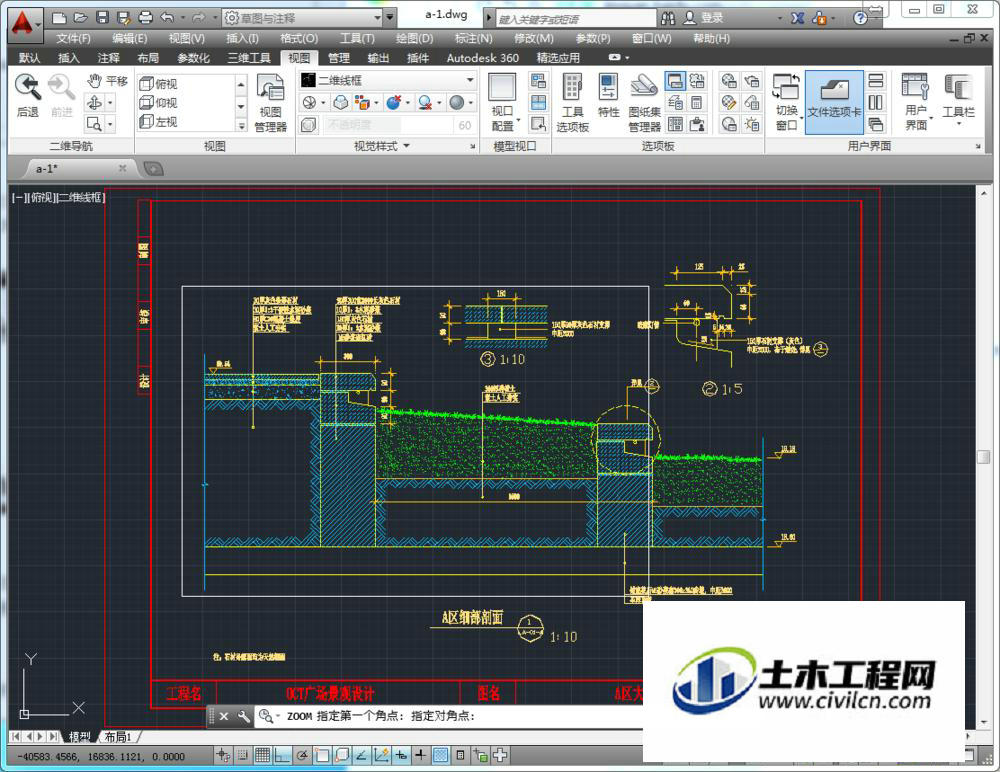Open the 视图管理器 view manager
The width and height of the screenshot is (1000, 772).
coord(270,103)
